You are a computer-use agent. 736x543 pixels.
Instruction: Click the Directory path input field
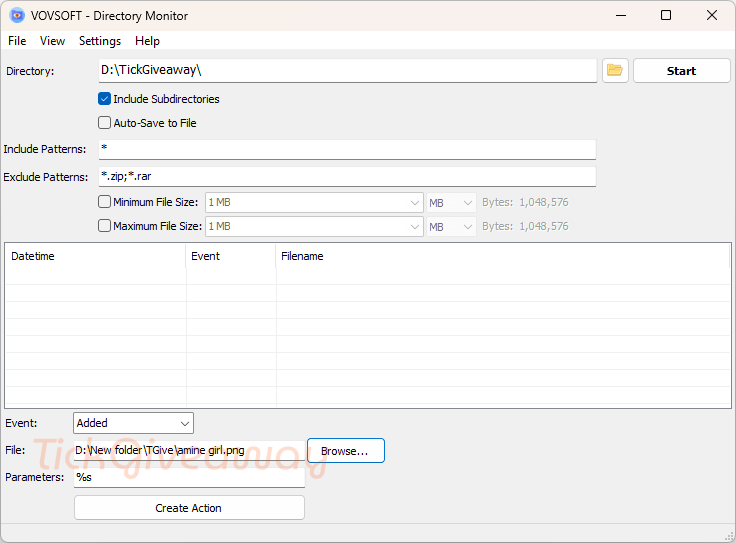(x=347, y=70)
